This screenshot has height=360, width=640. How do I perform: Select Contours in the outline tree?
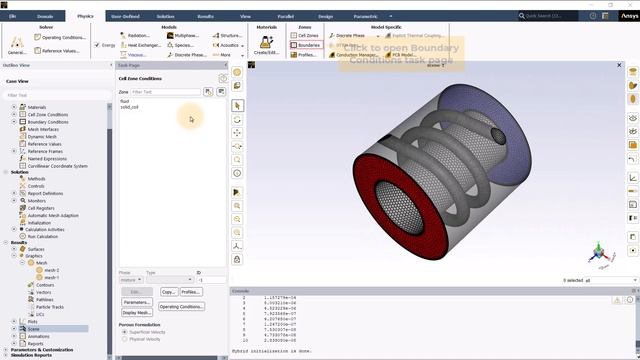(x=45, y=285)
